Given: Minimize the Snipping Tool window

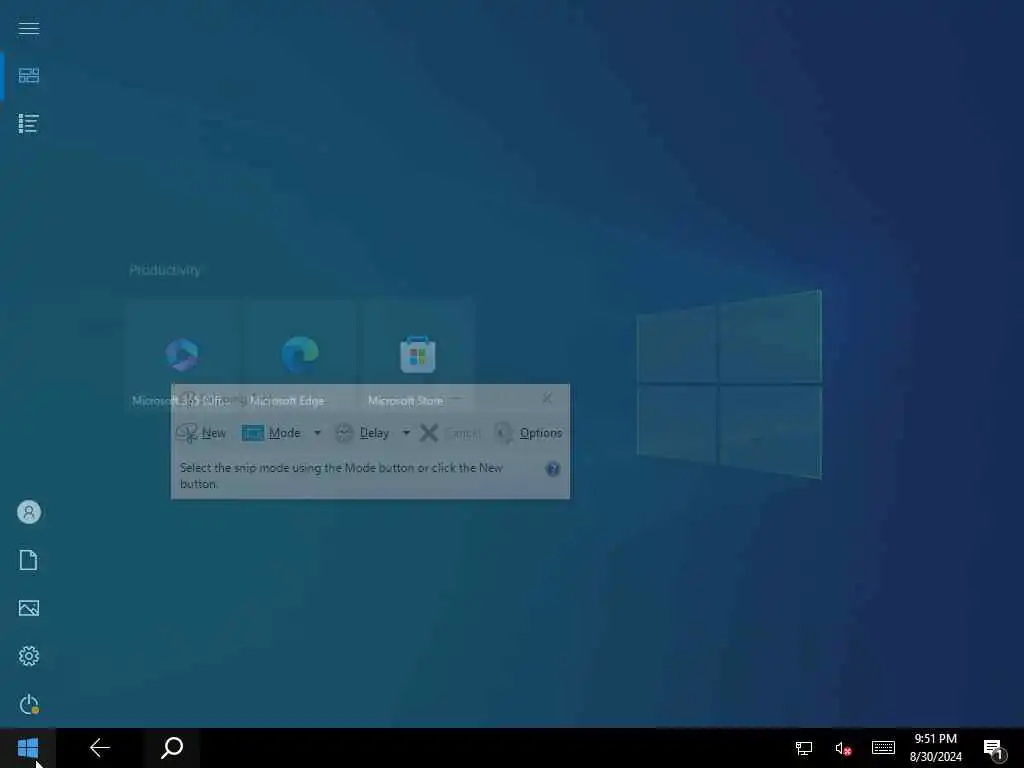Looking at the screenshot, I should tap(456, 398).
